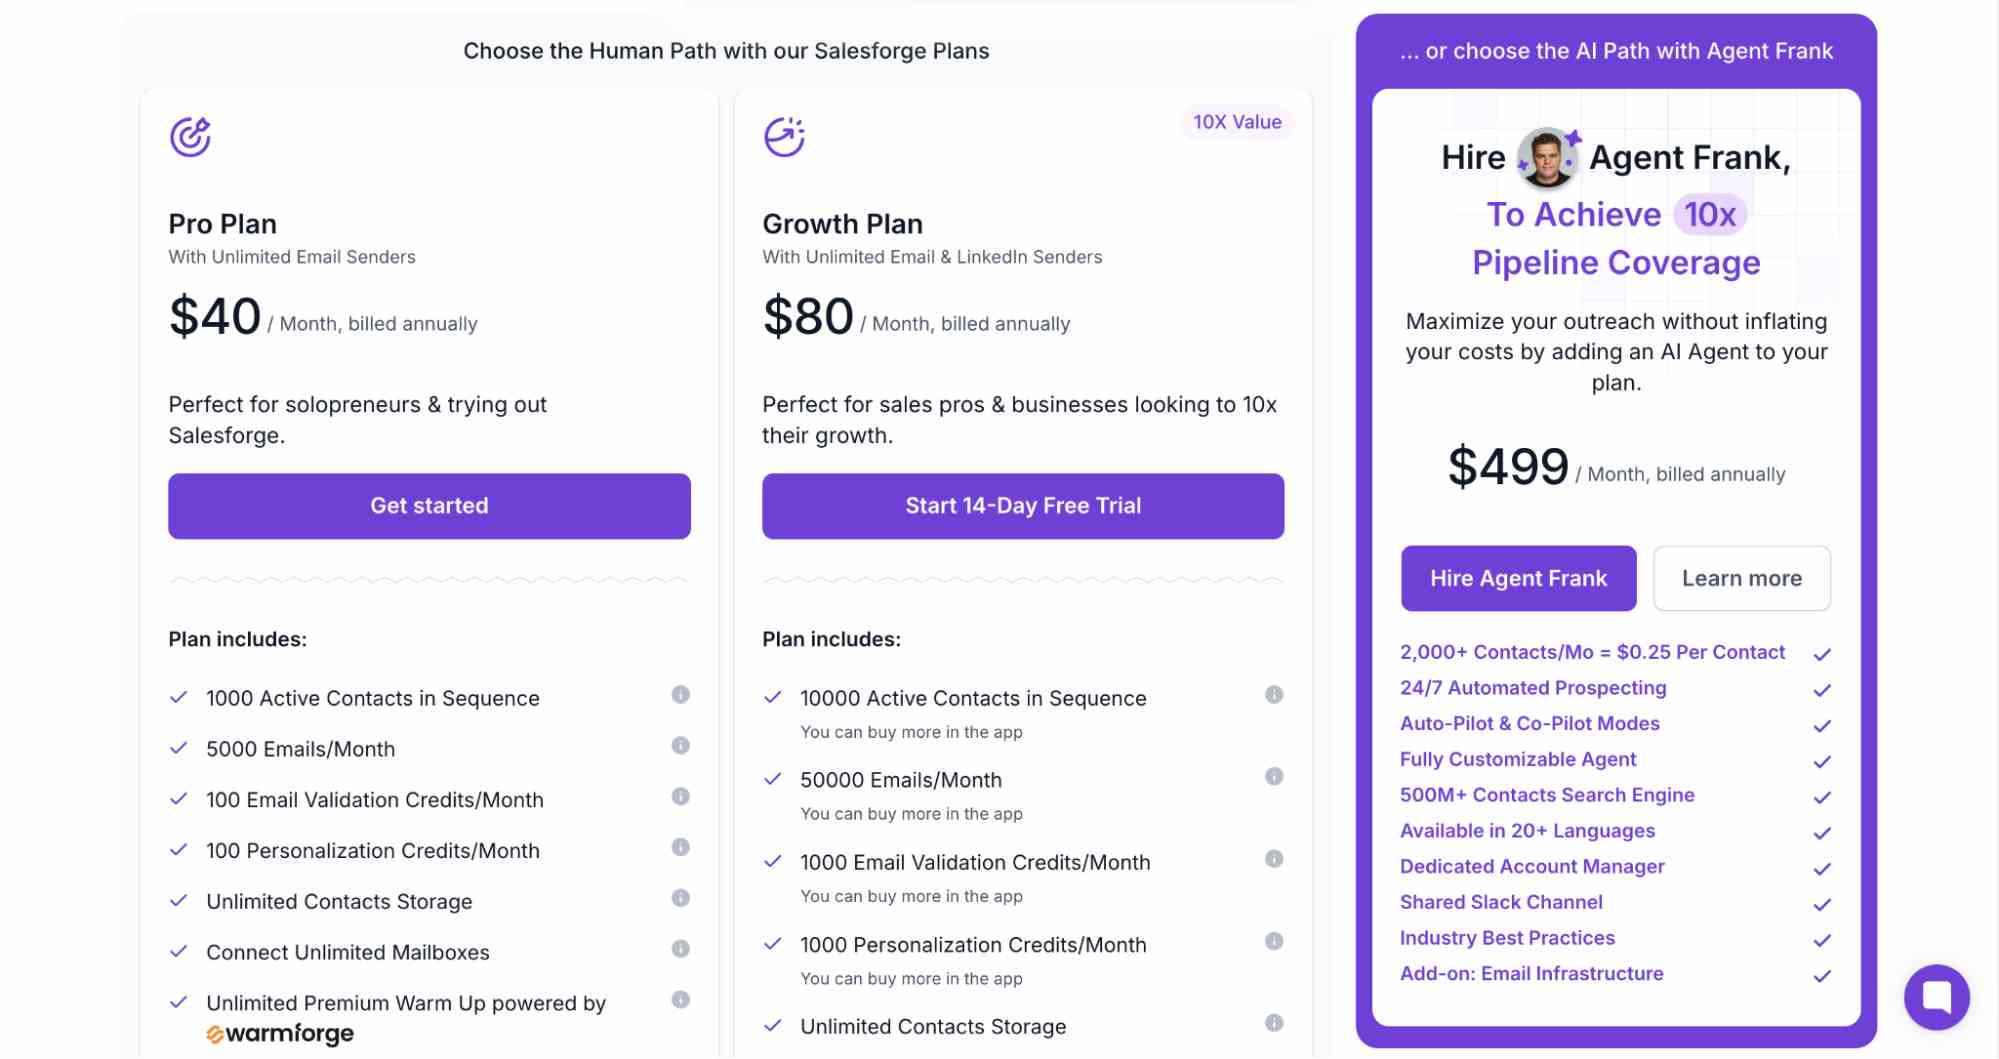Click checkmark beside 24/7 Automated Prospecting

(1823, 689)
